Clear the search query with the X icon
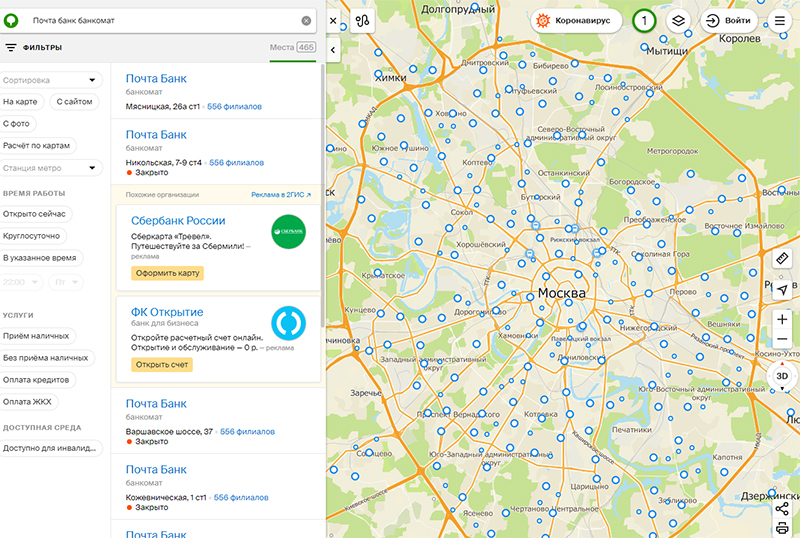Screen dimensions: 800x538 [306, 20]
